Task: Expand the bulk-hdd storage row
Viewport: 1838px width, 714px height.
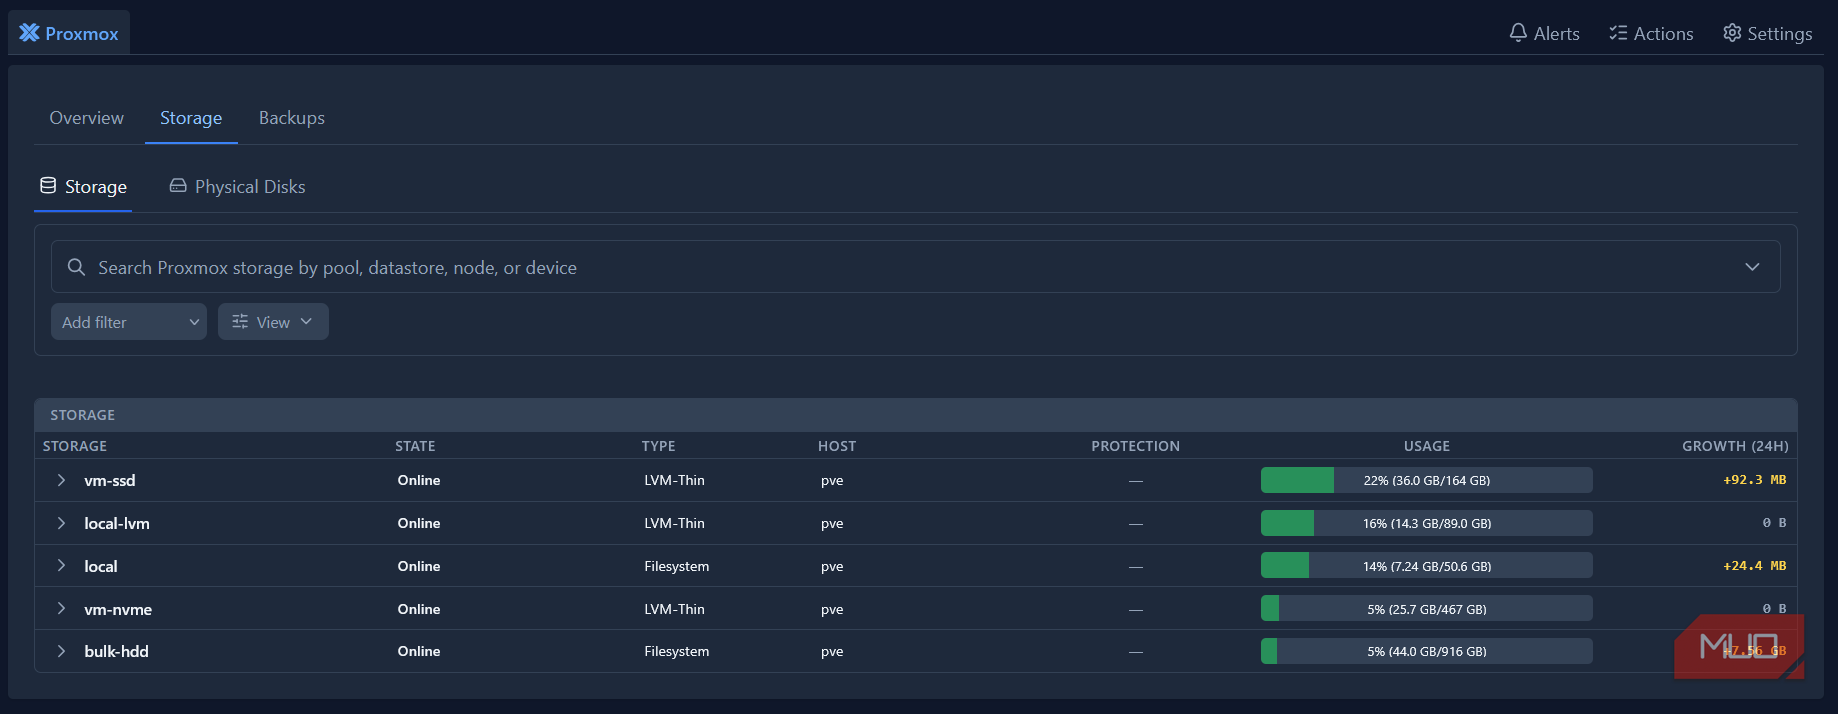Action: click(x=61, y=651)
